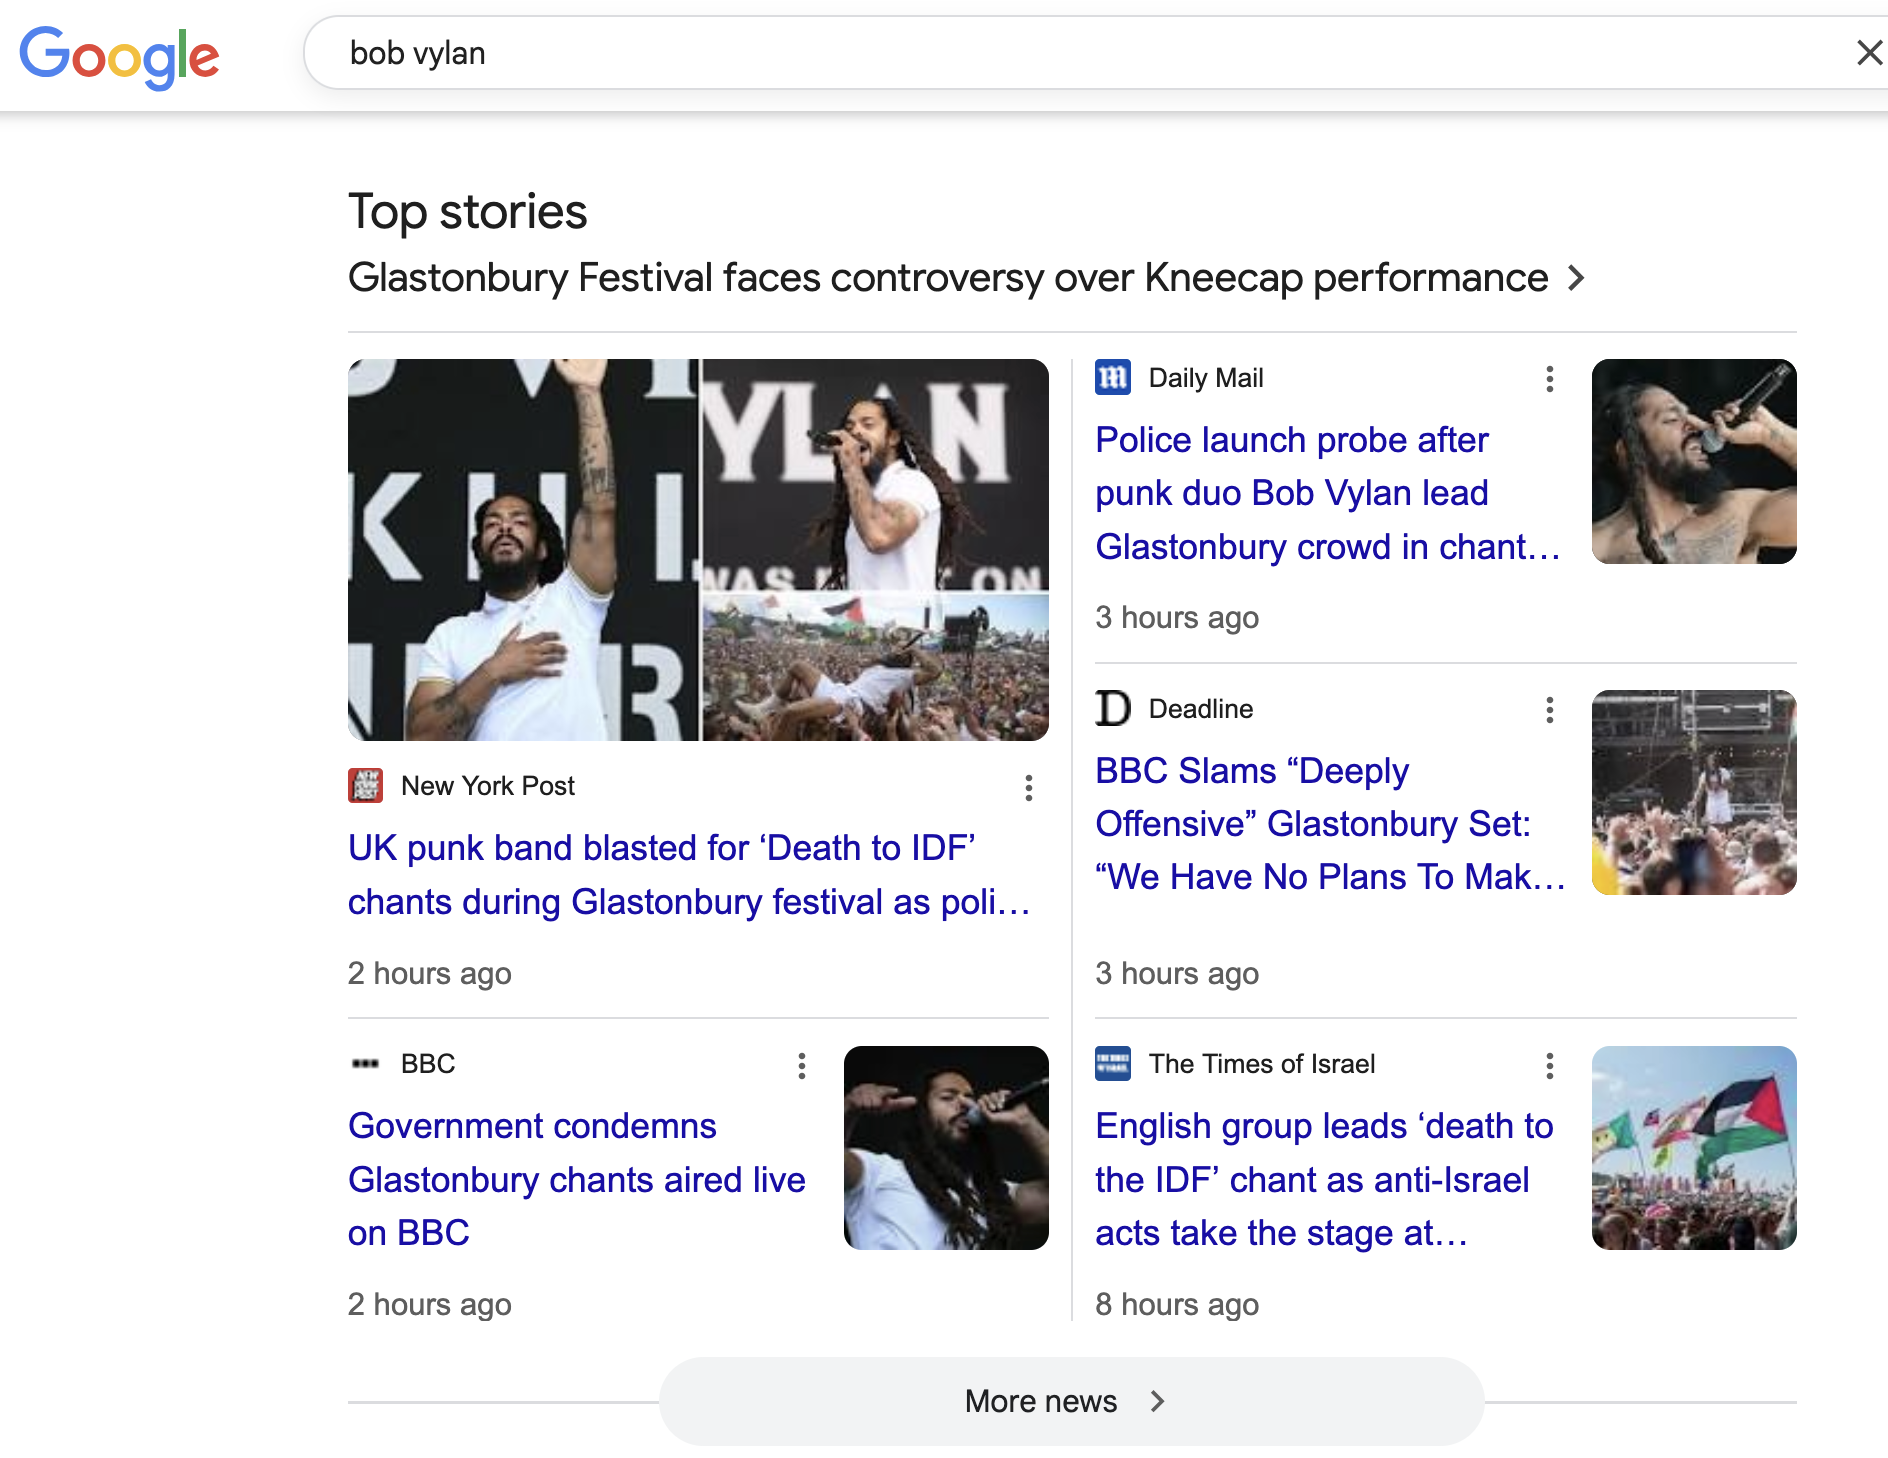
Task: Open options menu for Times of Israel story
Action: pyautogui.click(x=1549, y=1065)
